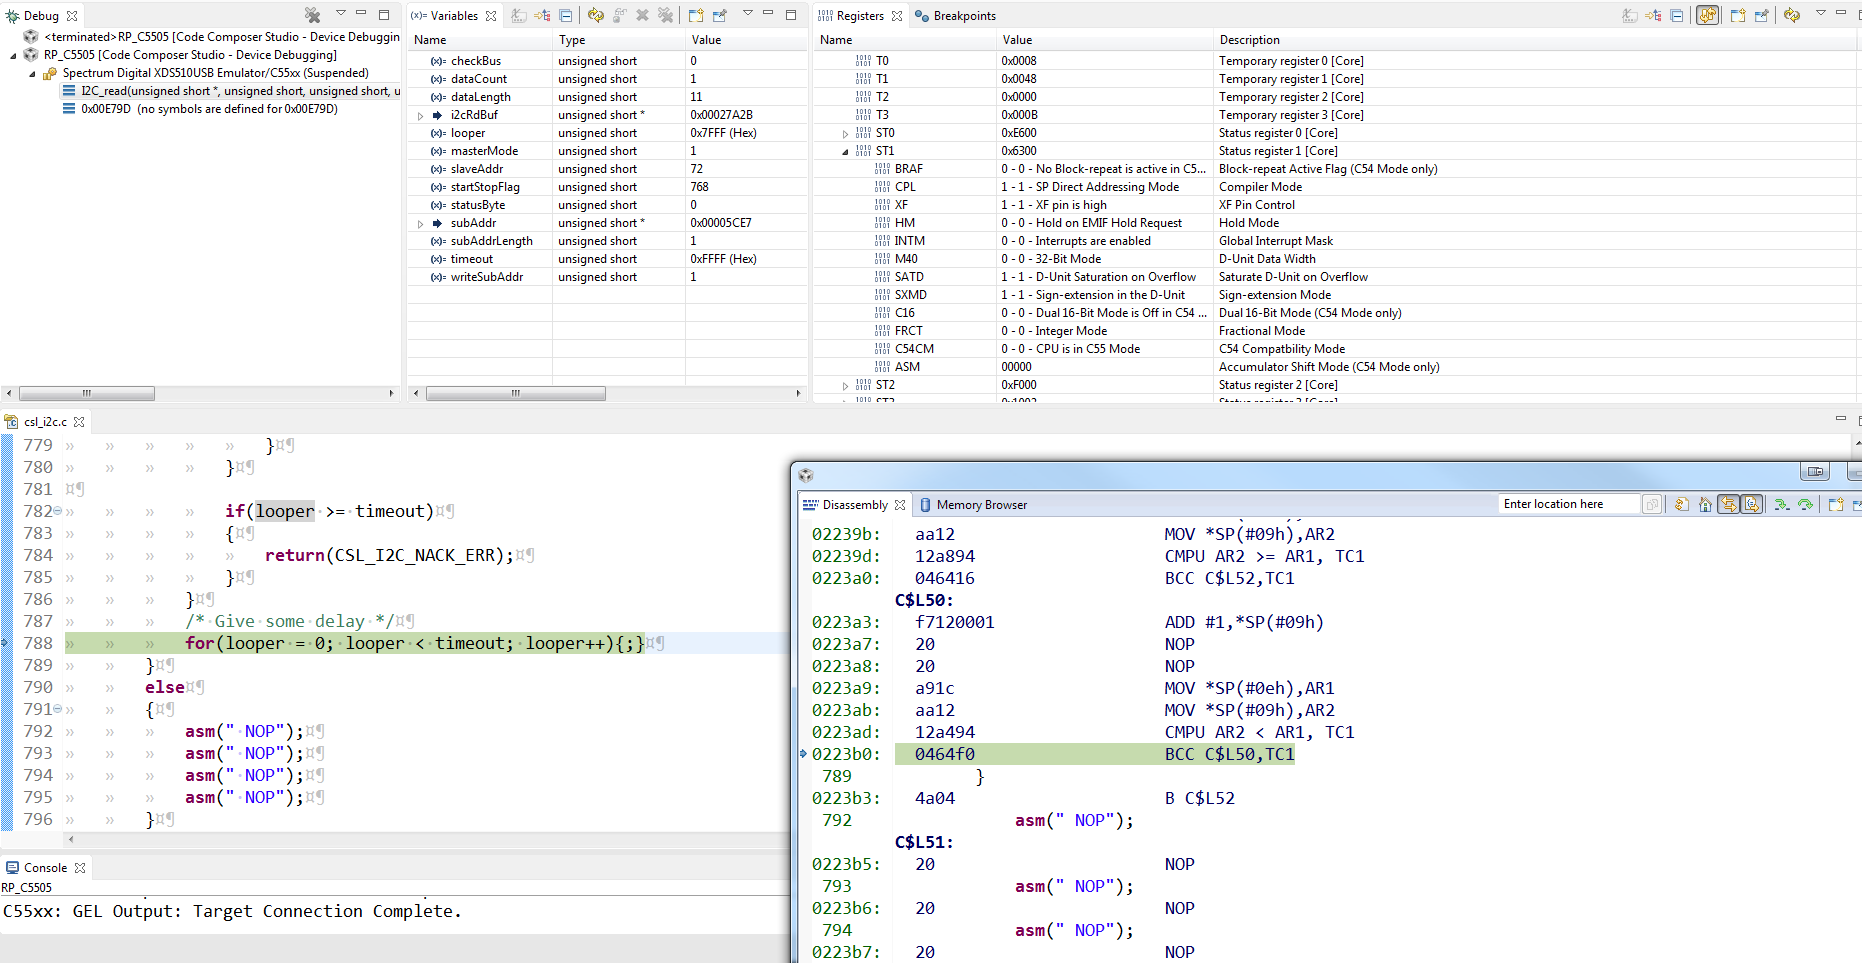Toggle continuous refresh in Registers view
This screenshot has height=963, width=1862.
(x=1708, y=15)
